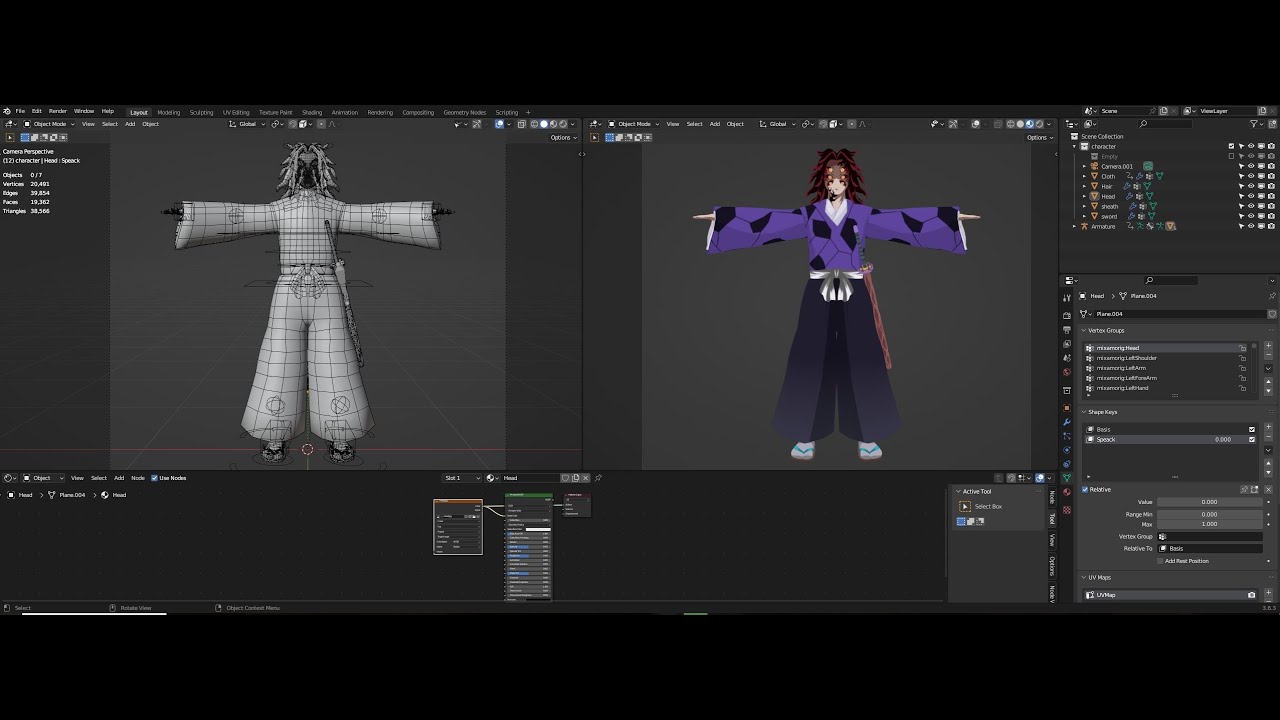Select Camera.001 in outliner

coord(1117,166)
